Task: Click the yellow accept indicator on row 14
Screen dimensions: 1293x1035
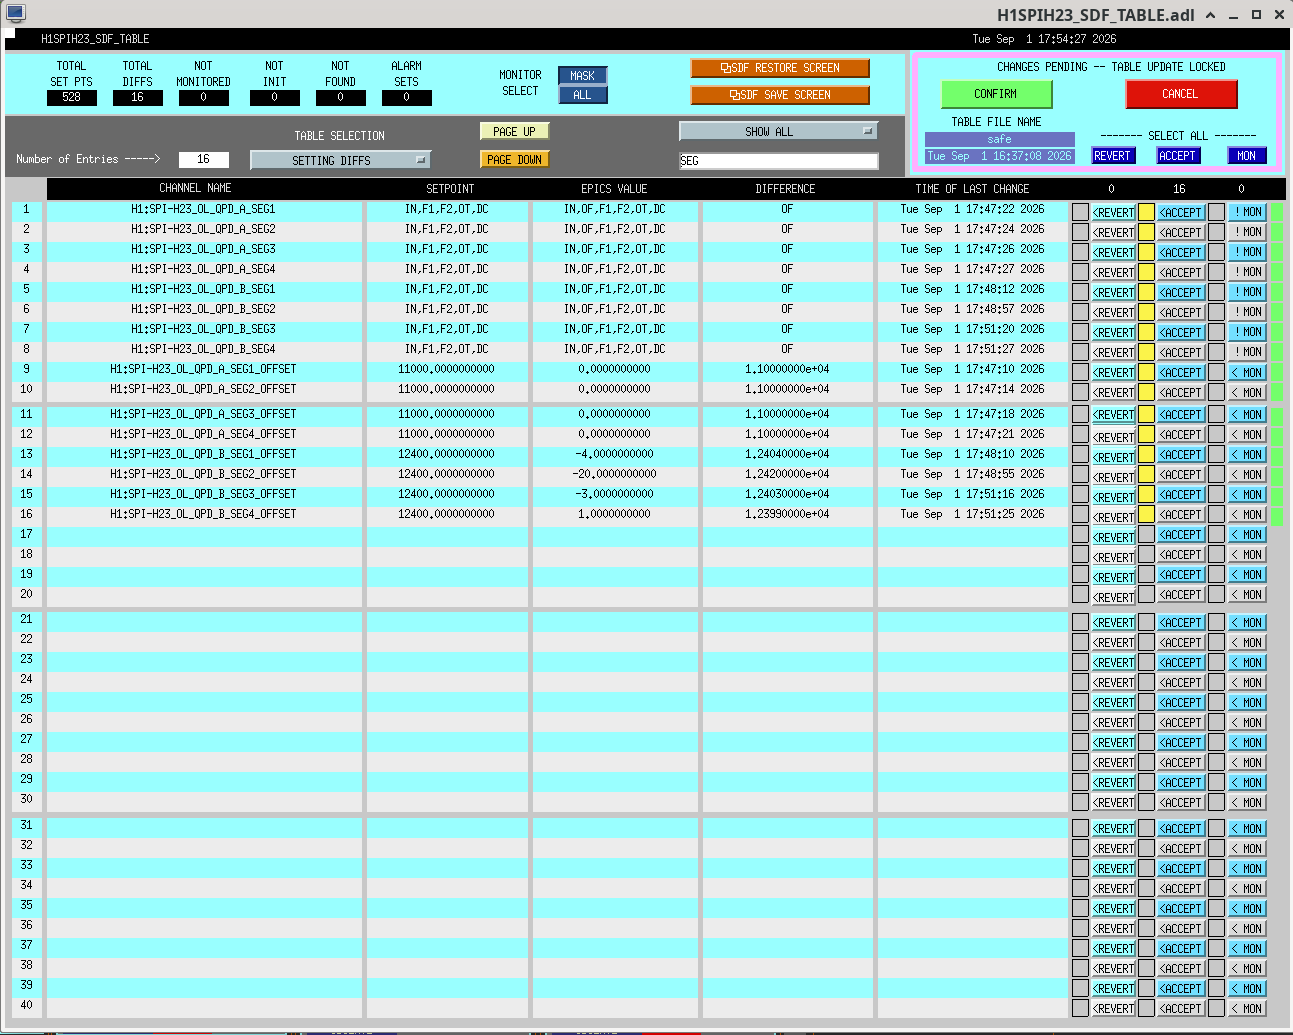Action: point(1146,475)
